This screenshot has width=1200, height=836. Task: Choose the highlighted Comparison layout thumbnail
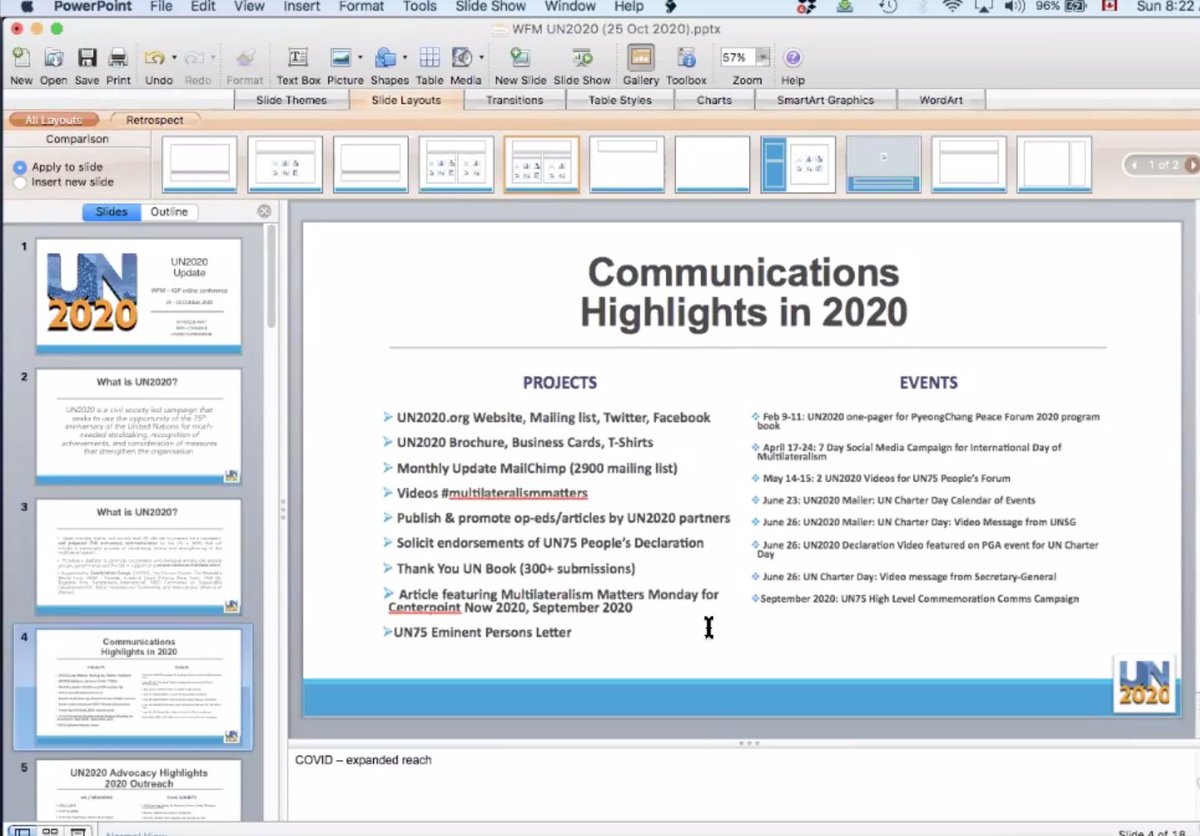click(x=541, y=164)
